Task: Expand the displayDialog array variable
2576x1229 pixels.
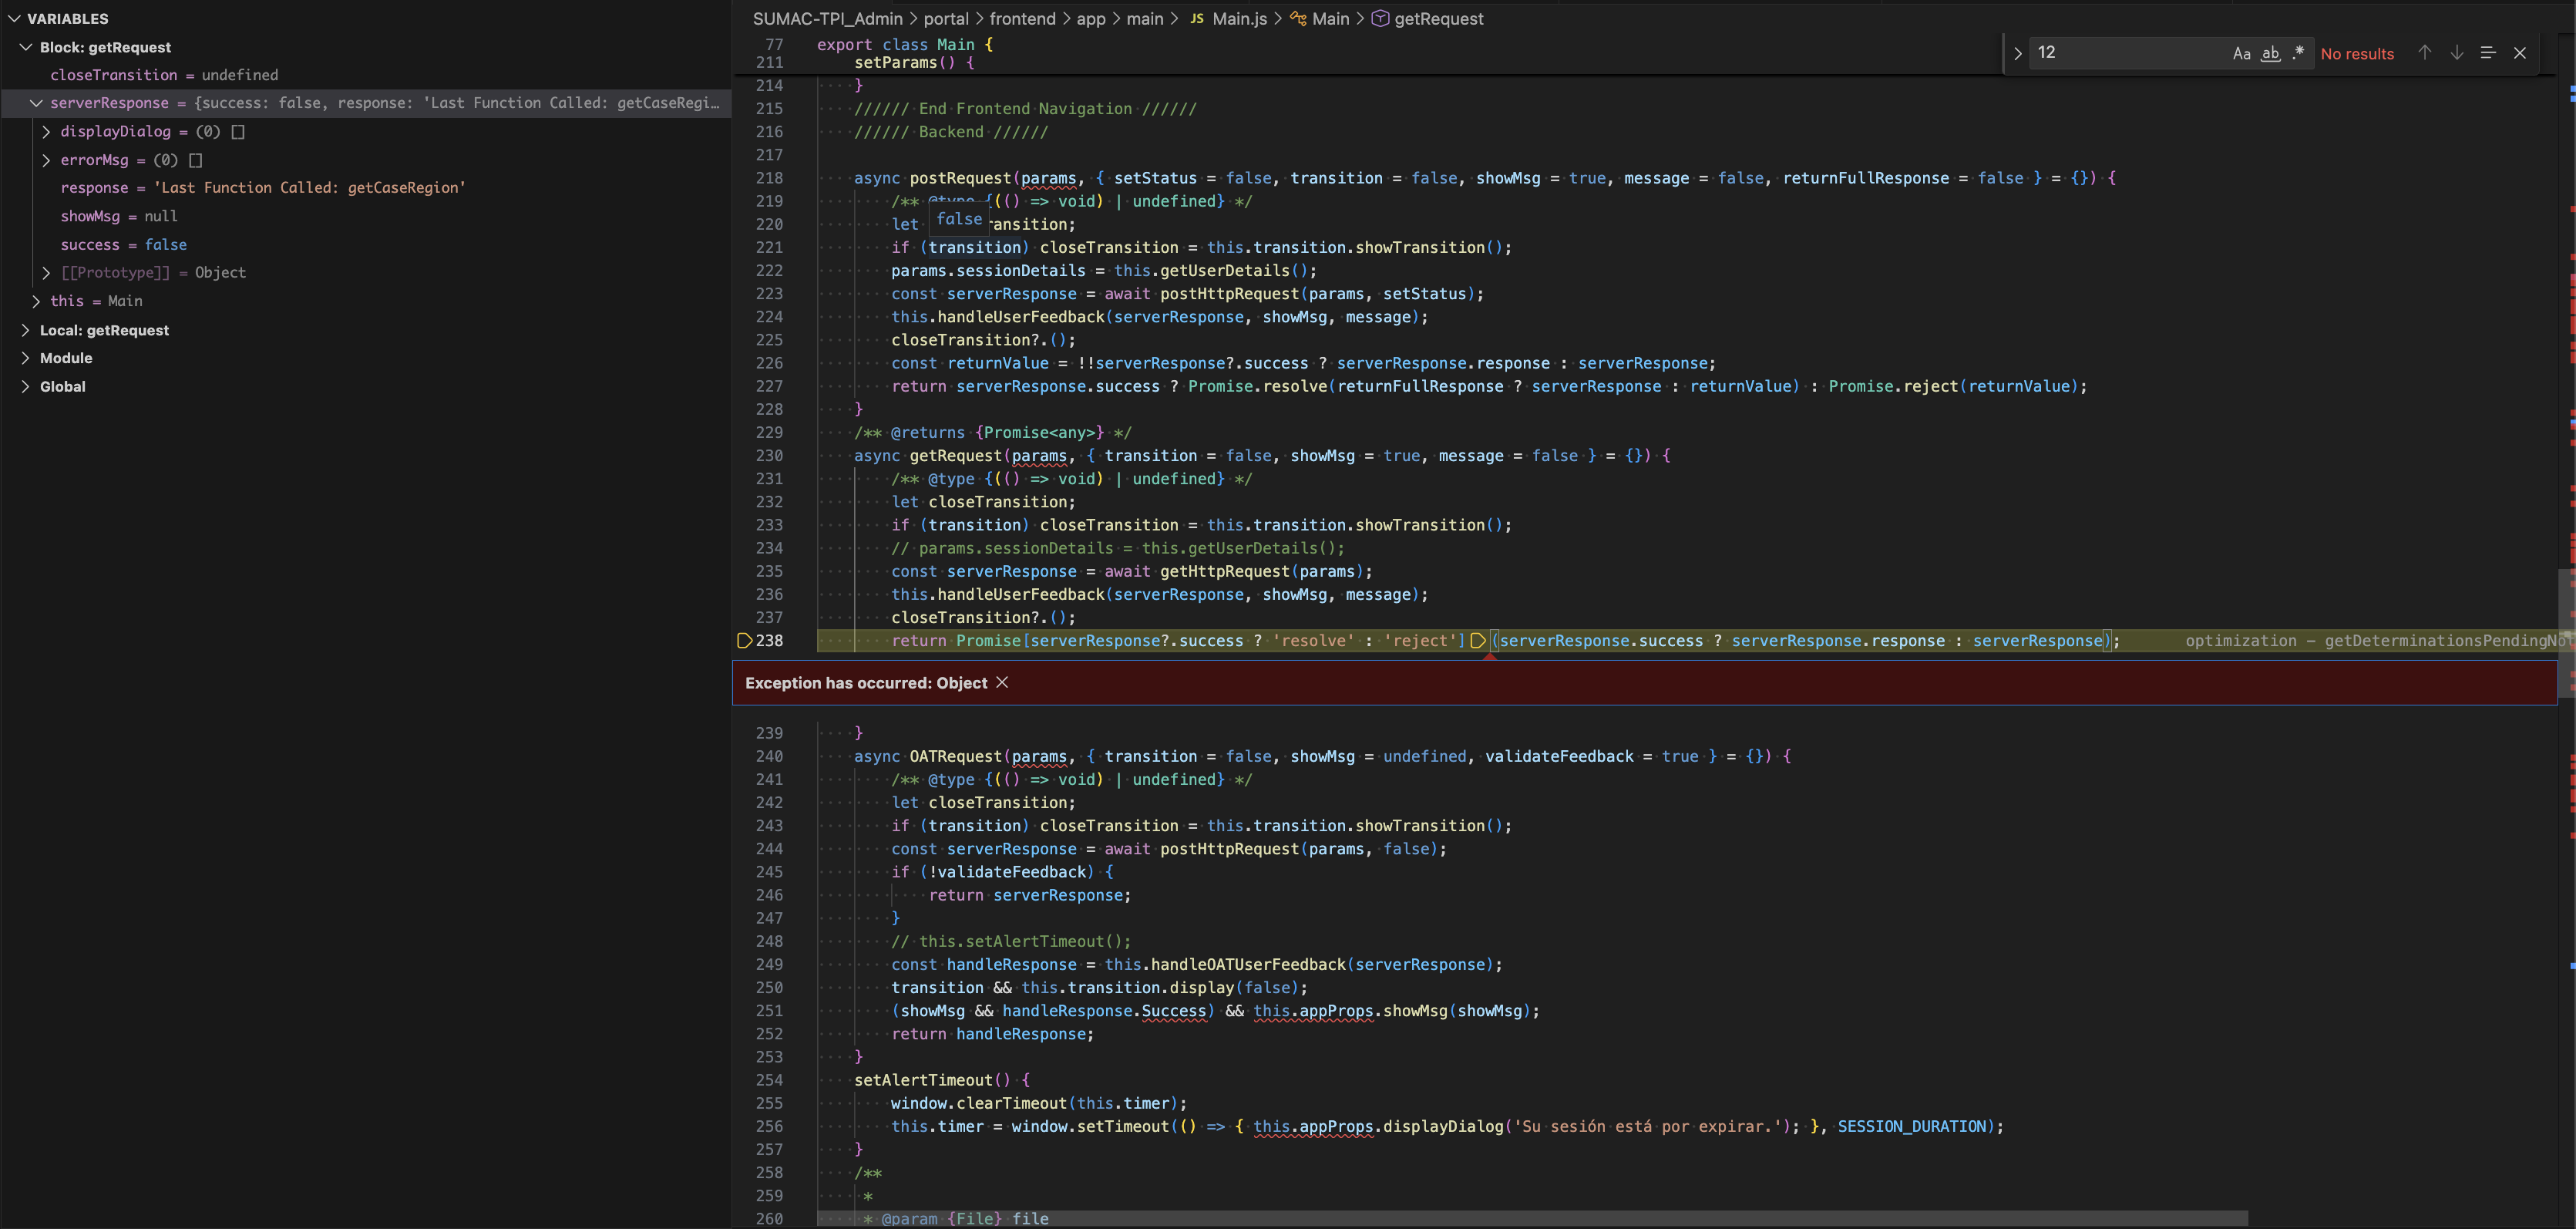Action: click(46, 132)
